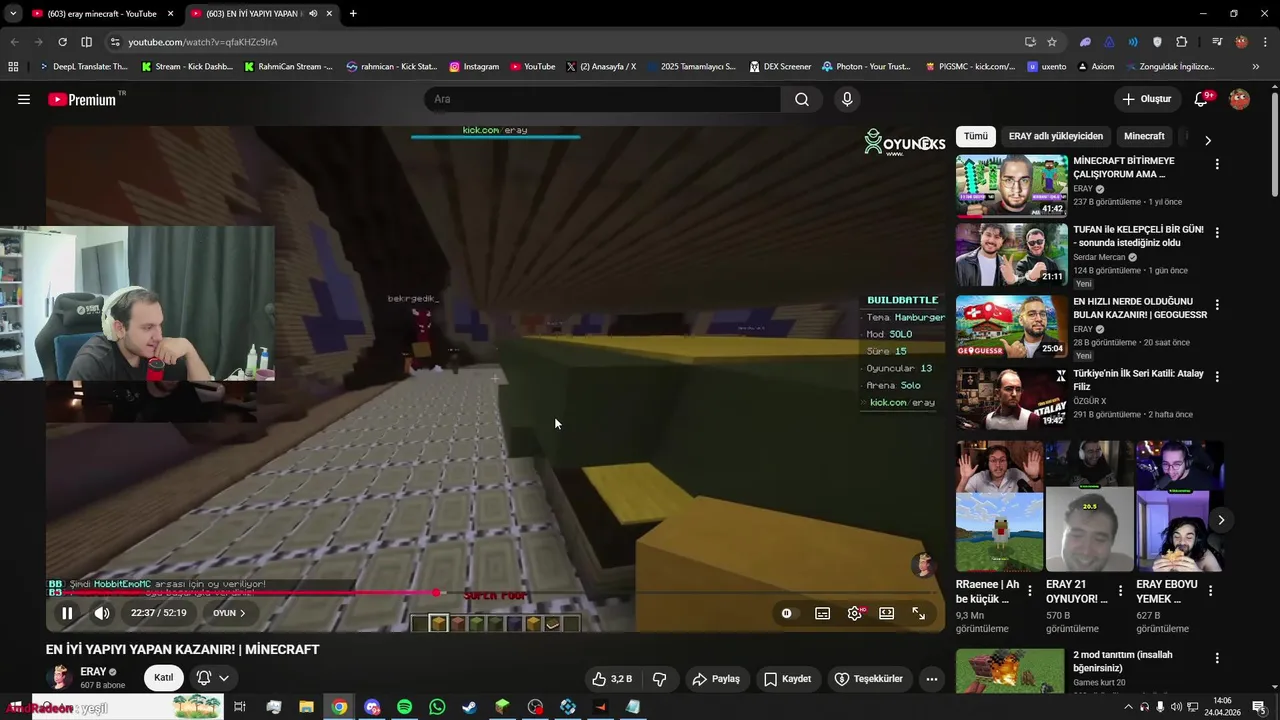Mute the tab playing EN İYİ YAPIYI YAPAN
Viewport: 1280px width, 720px height.
(313, 14)
